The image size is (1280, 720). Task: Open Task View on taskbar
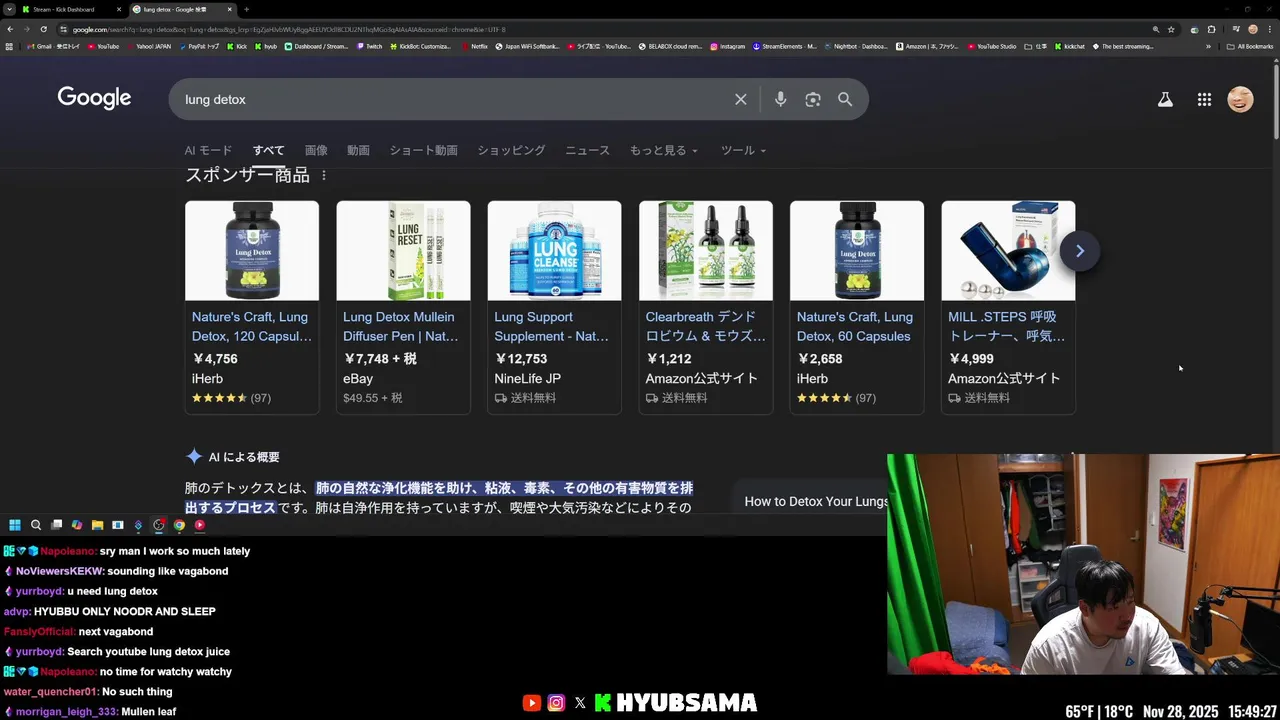click(x=56, y=525)
